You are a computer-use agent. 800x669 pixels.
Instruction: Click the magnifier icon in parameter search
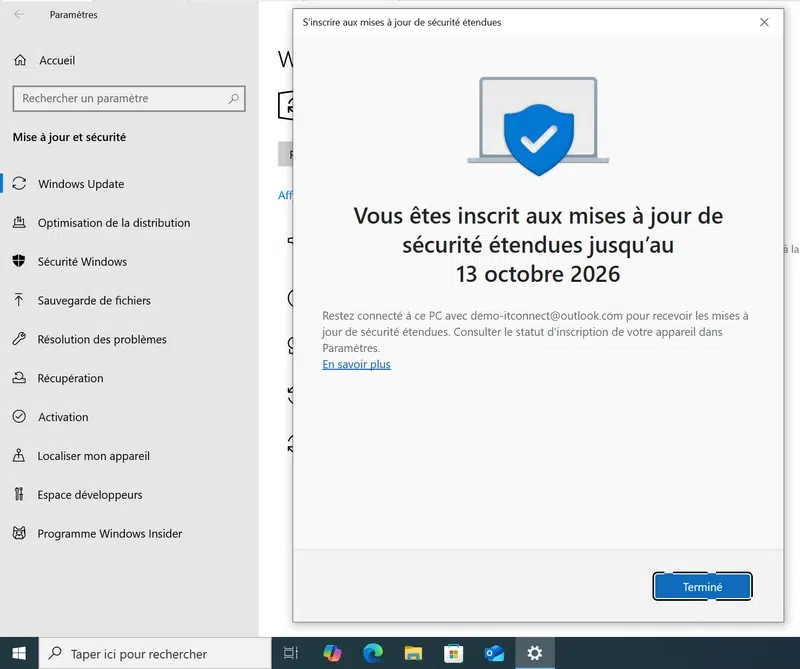234,98
